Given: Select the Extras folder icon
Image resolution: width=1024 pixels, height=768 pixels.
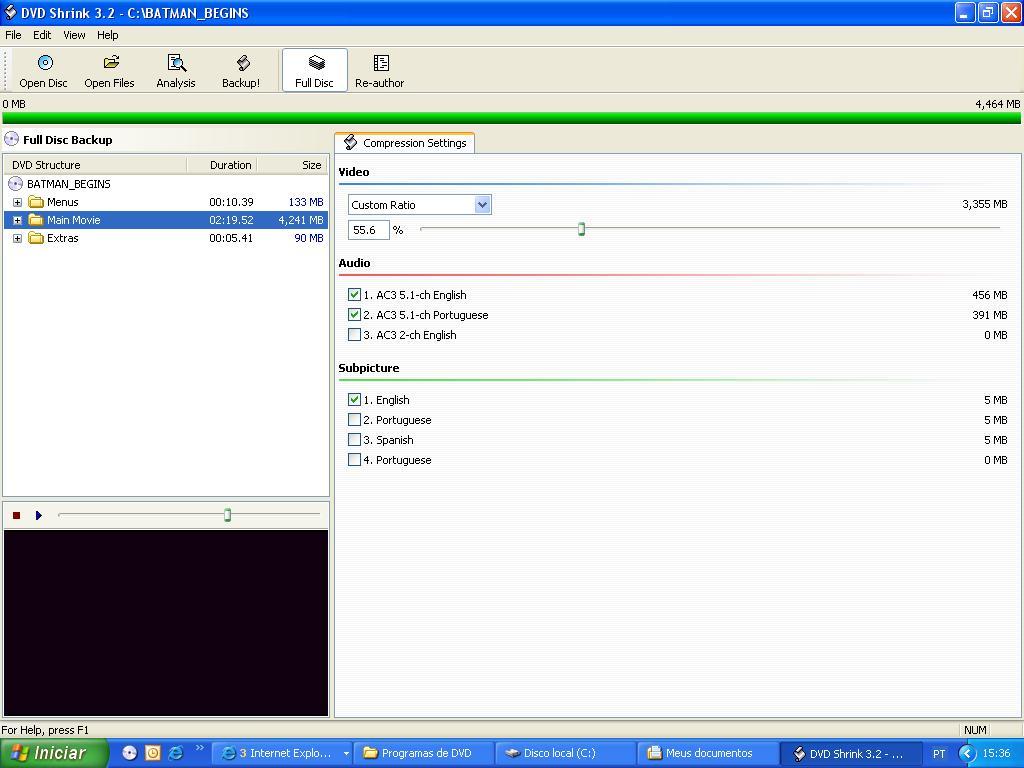Looking at the screenshot, I should coord(36,238).
